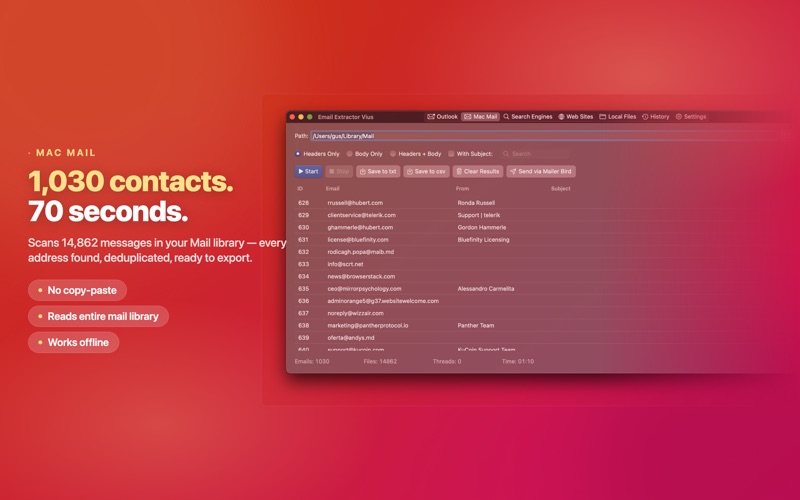
Task: Click the Files: 14862 status entry
Action: 380,361
